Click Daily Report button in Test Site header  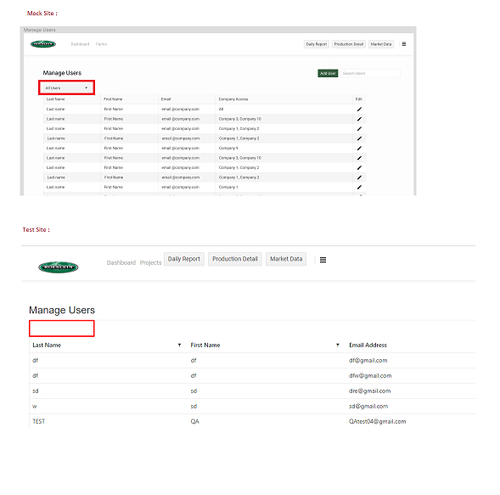[x=184, y=259]
